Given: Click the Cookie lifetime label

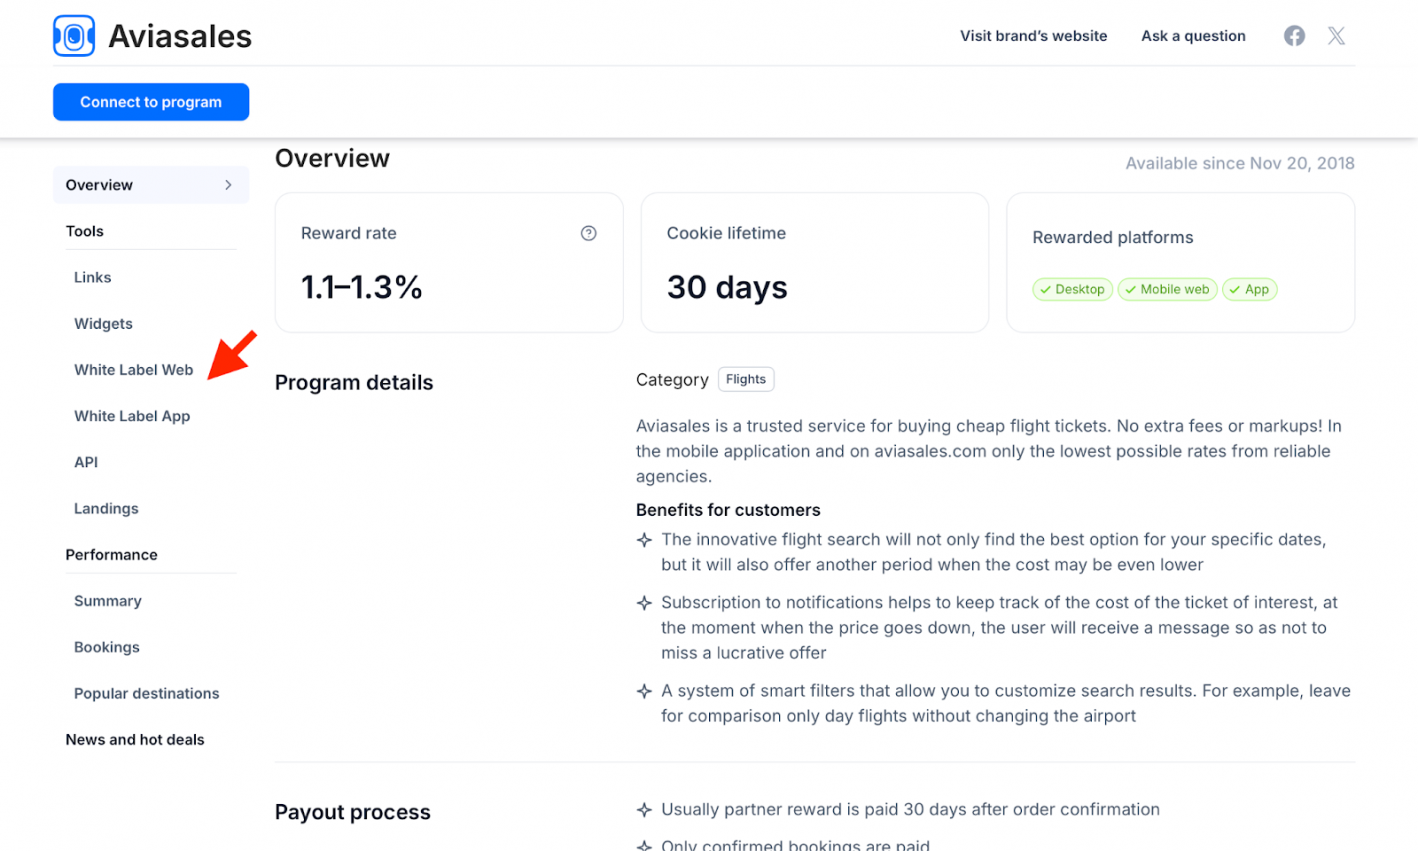Looking at the screenshot, I should coord(726,233).
